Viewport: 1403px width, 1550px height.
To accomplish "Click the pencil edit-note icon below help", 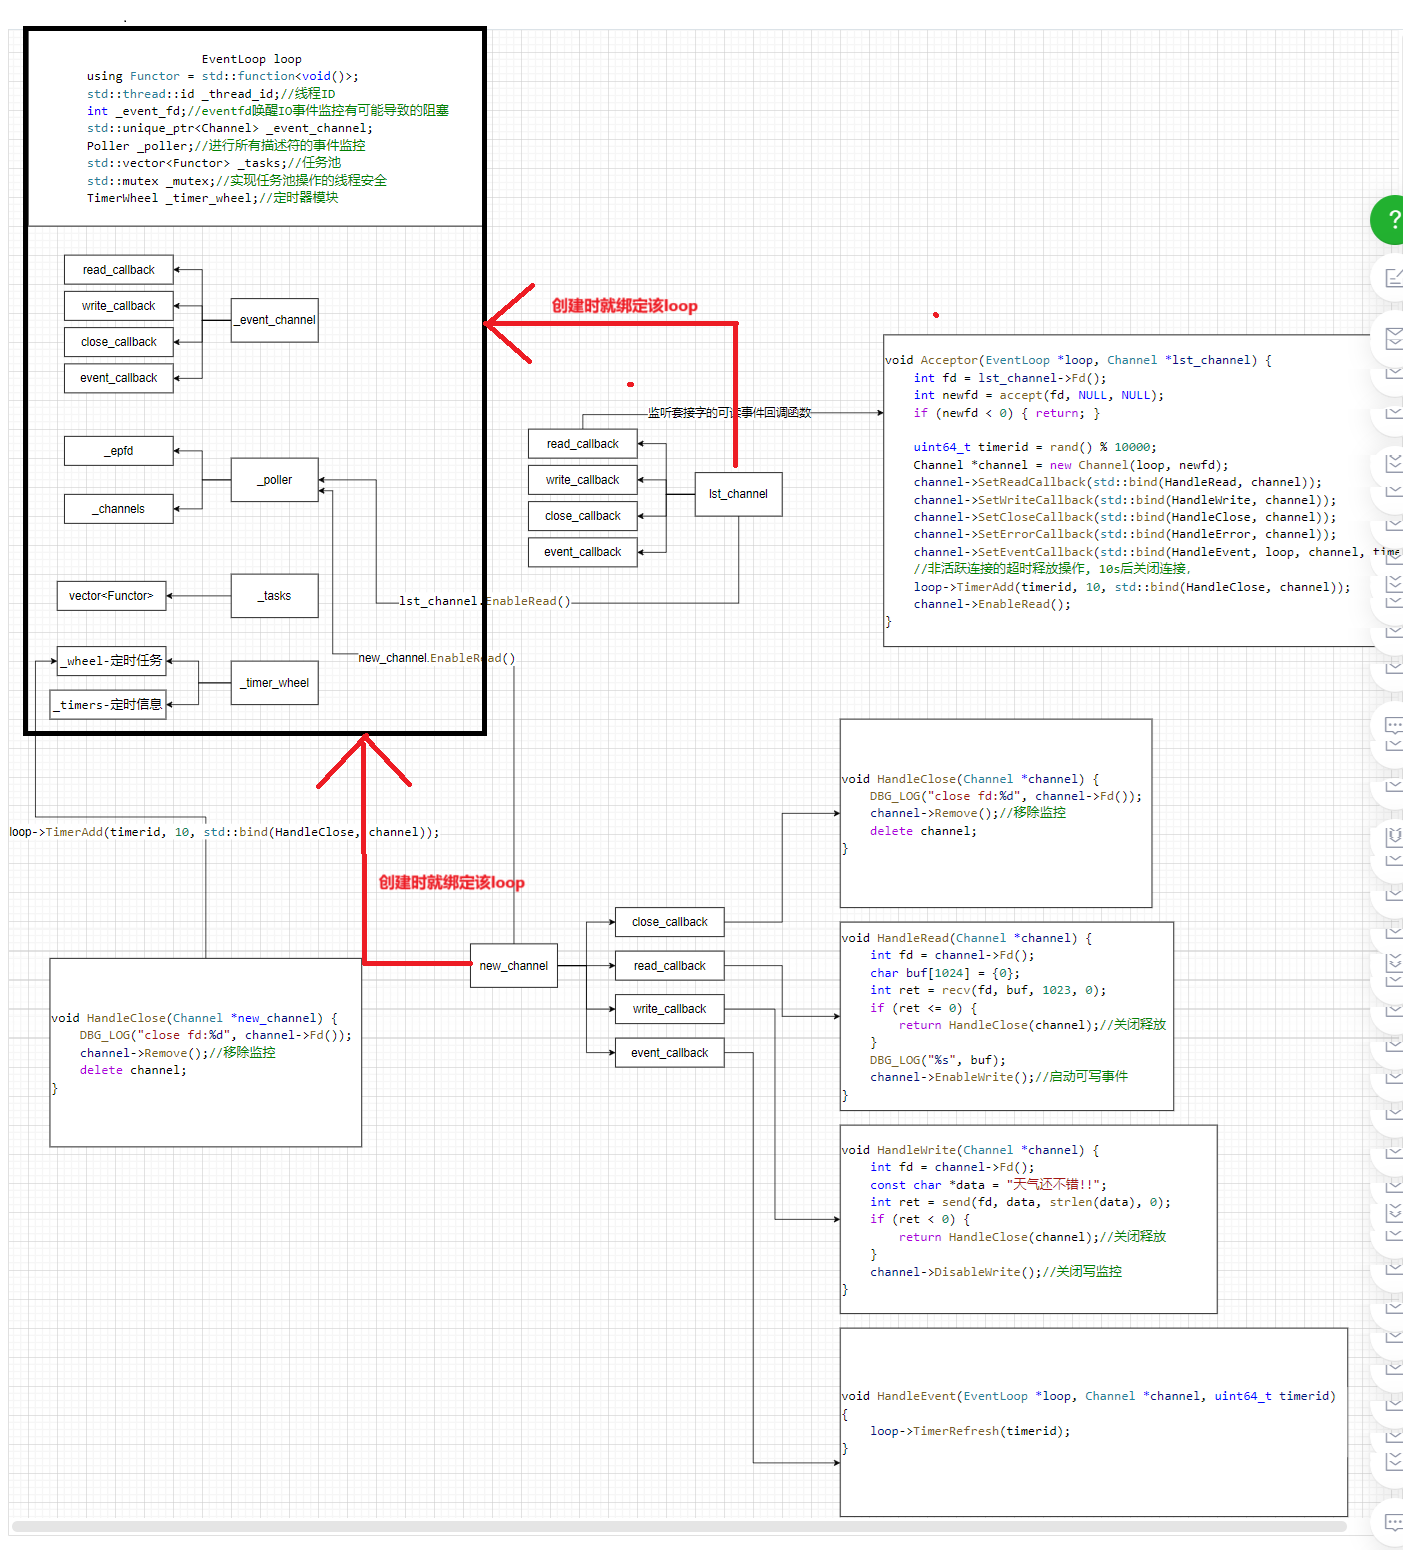I will [x=1393, y=278].
